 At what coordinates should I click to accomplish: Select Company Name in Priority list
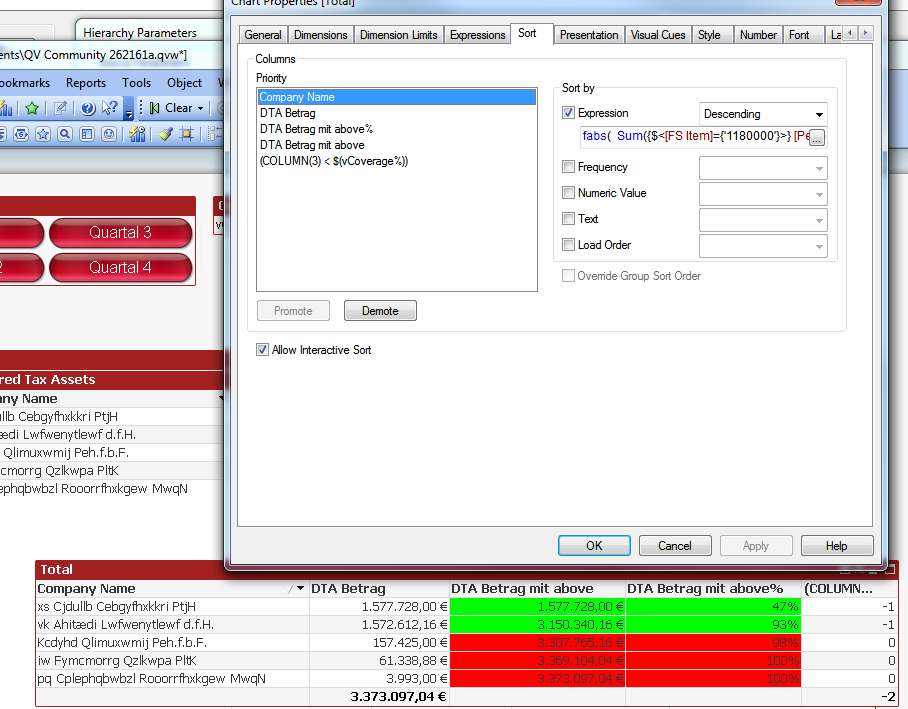tap(397, 97)
